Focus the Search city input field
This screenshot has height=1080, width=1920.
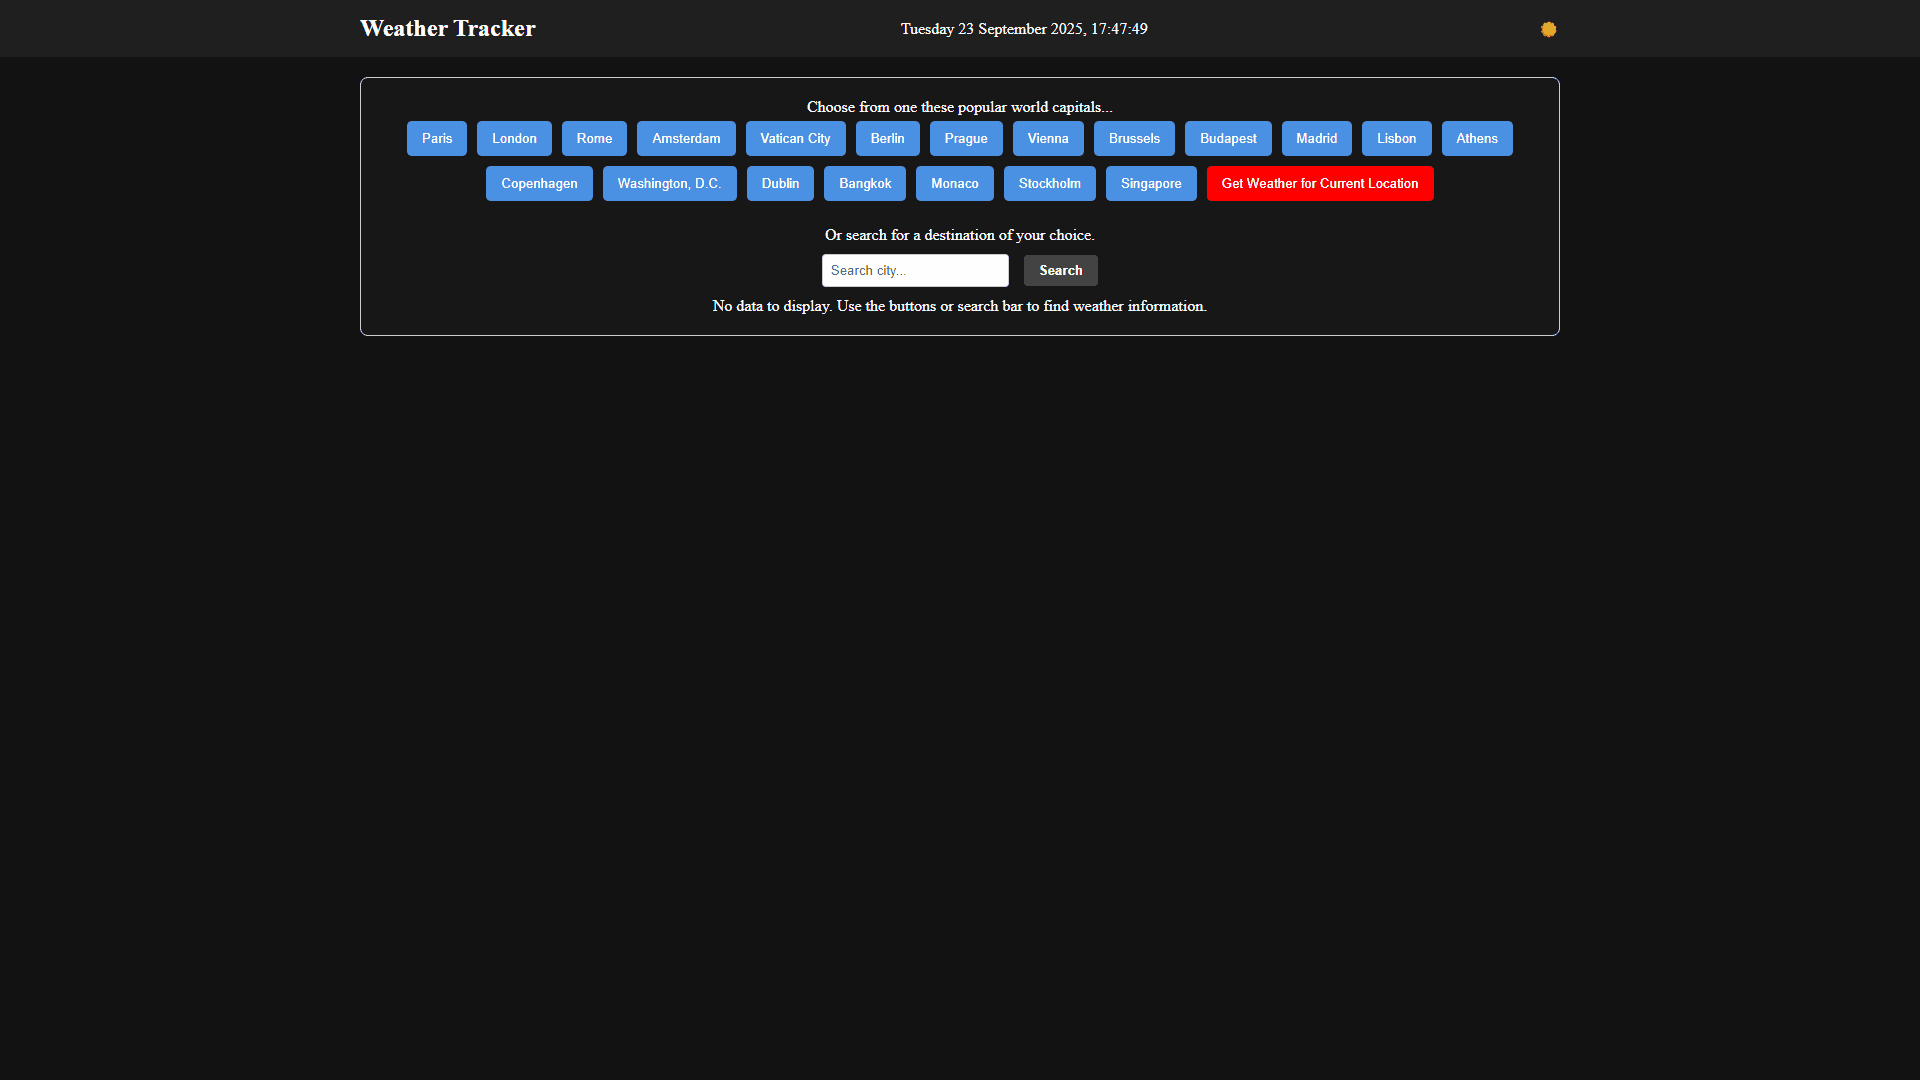(x=914, y=270)
